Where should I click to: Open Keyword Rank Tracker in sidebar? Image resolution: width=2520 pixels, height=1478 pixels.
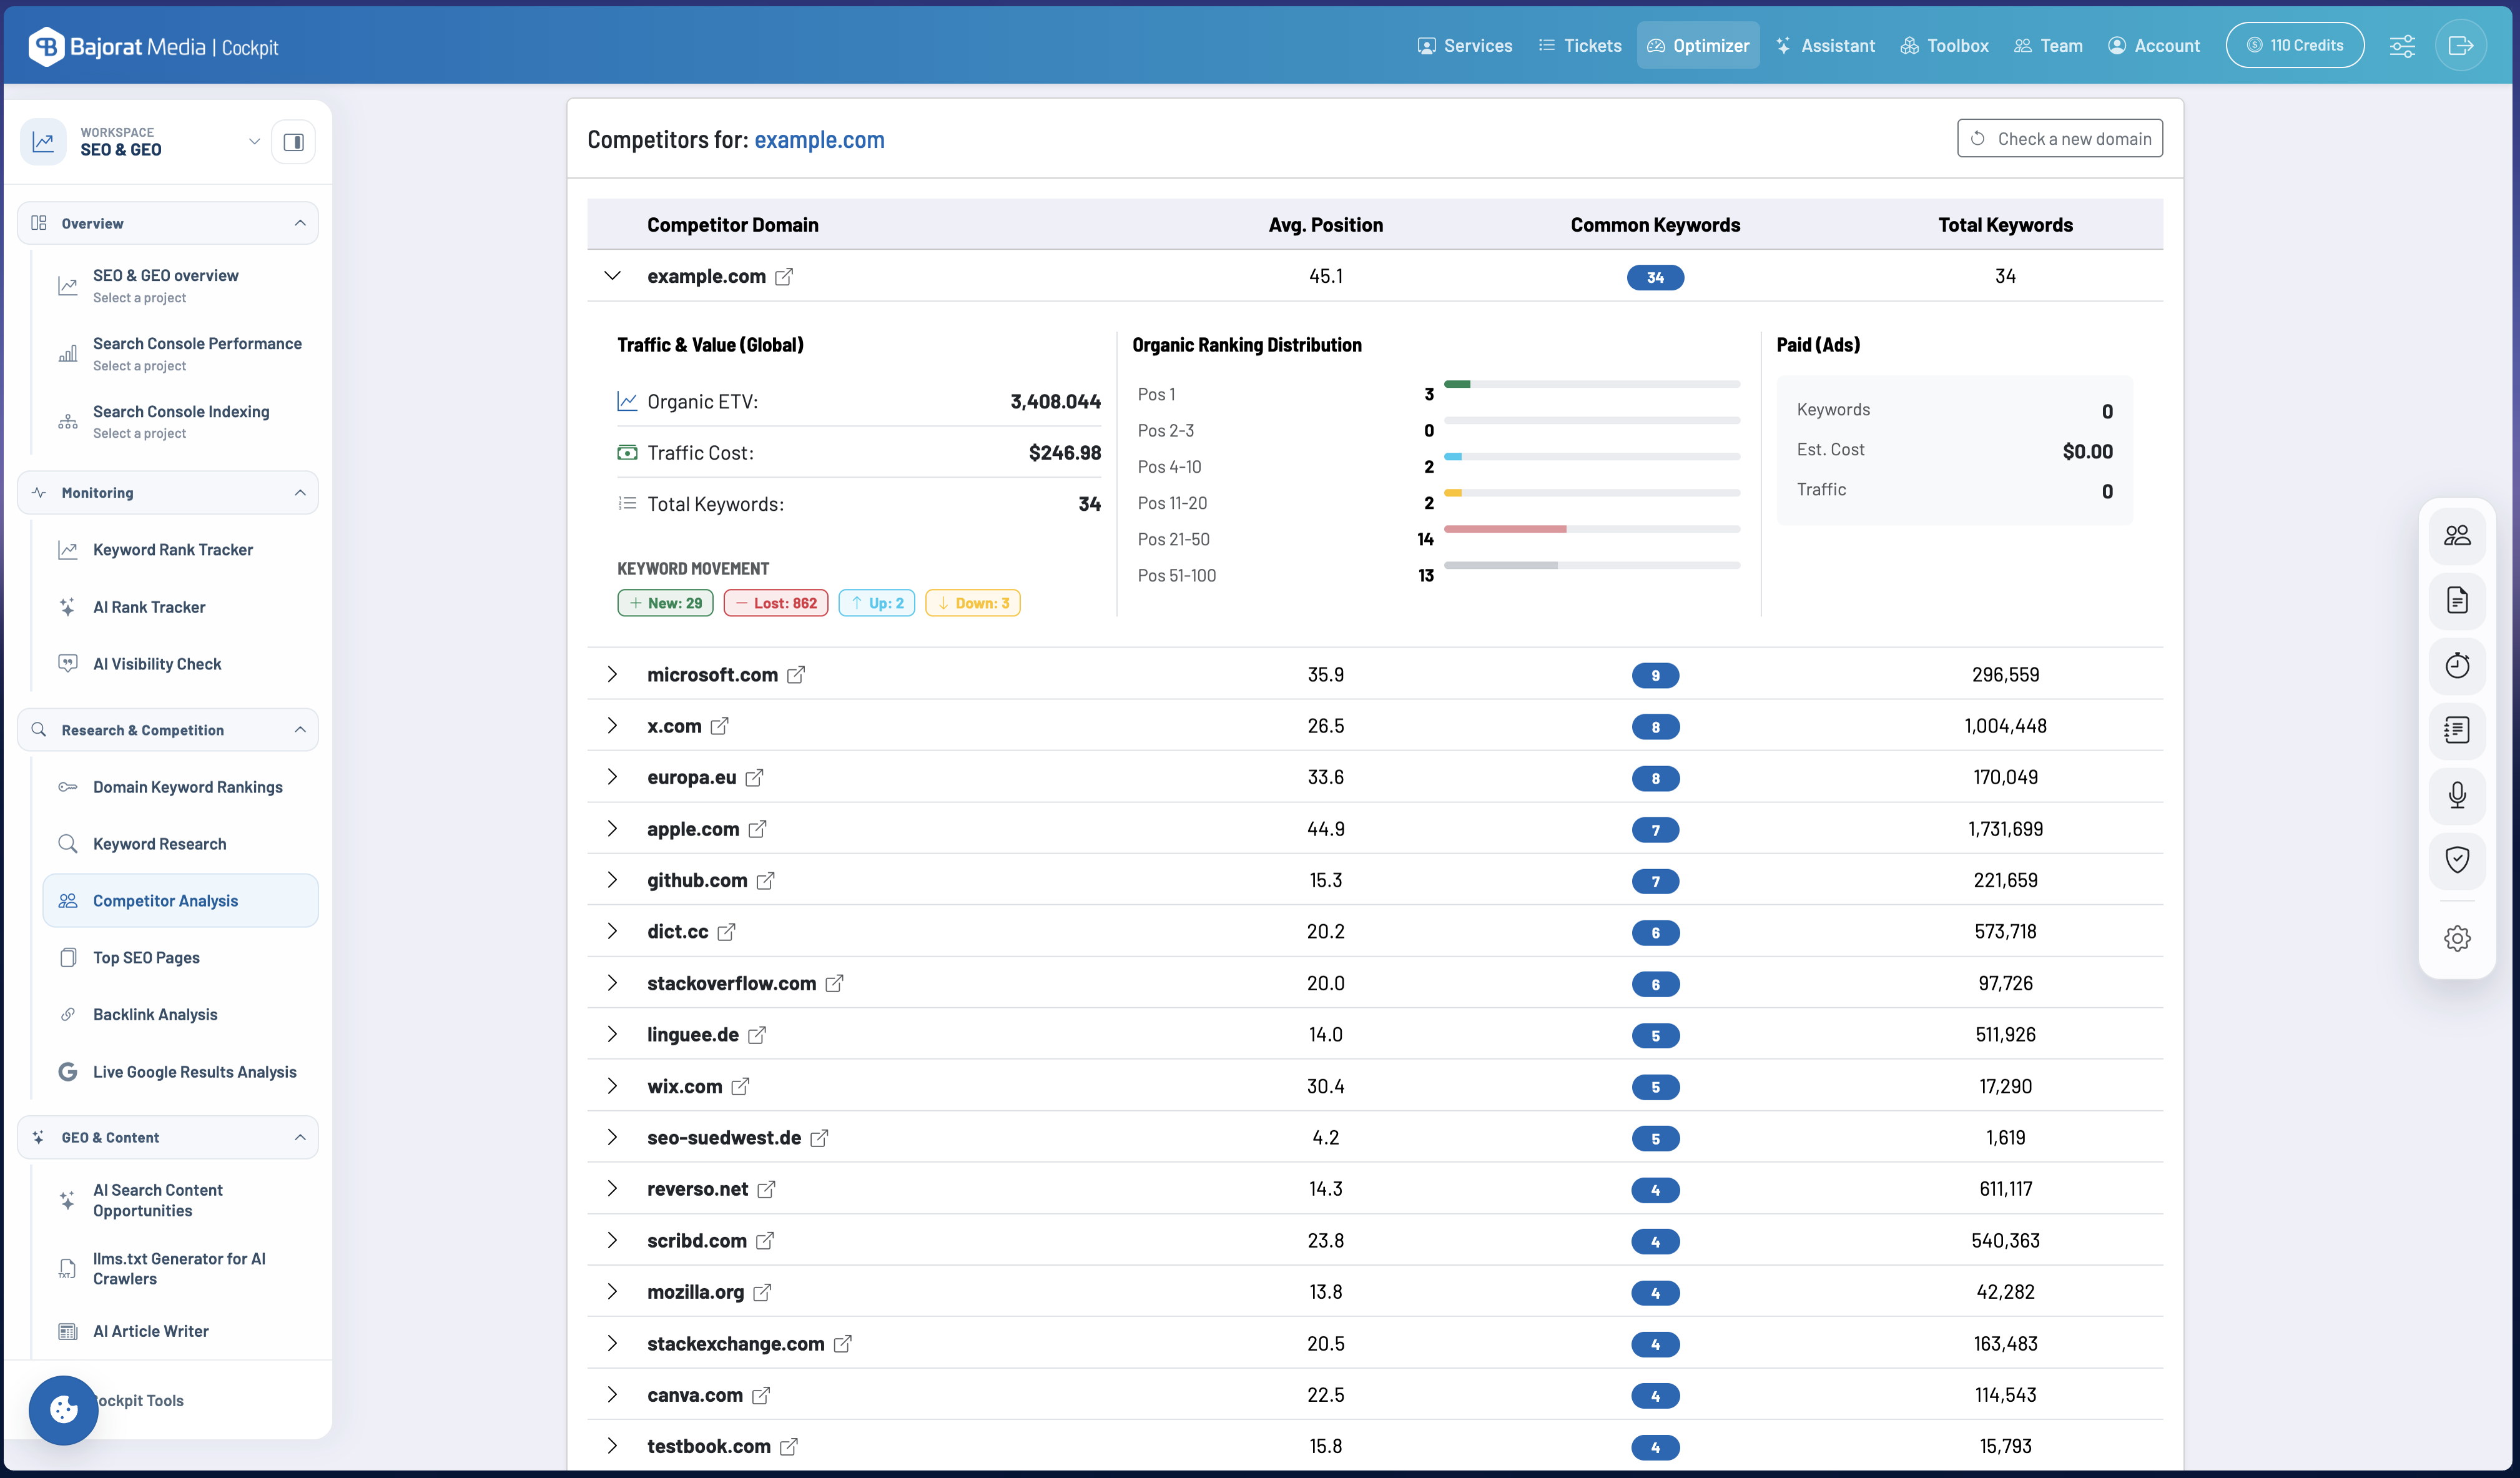tap(180, 550)
